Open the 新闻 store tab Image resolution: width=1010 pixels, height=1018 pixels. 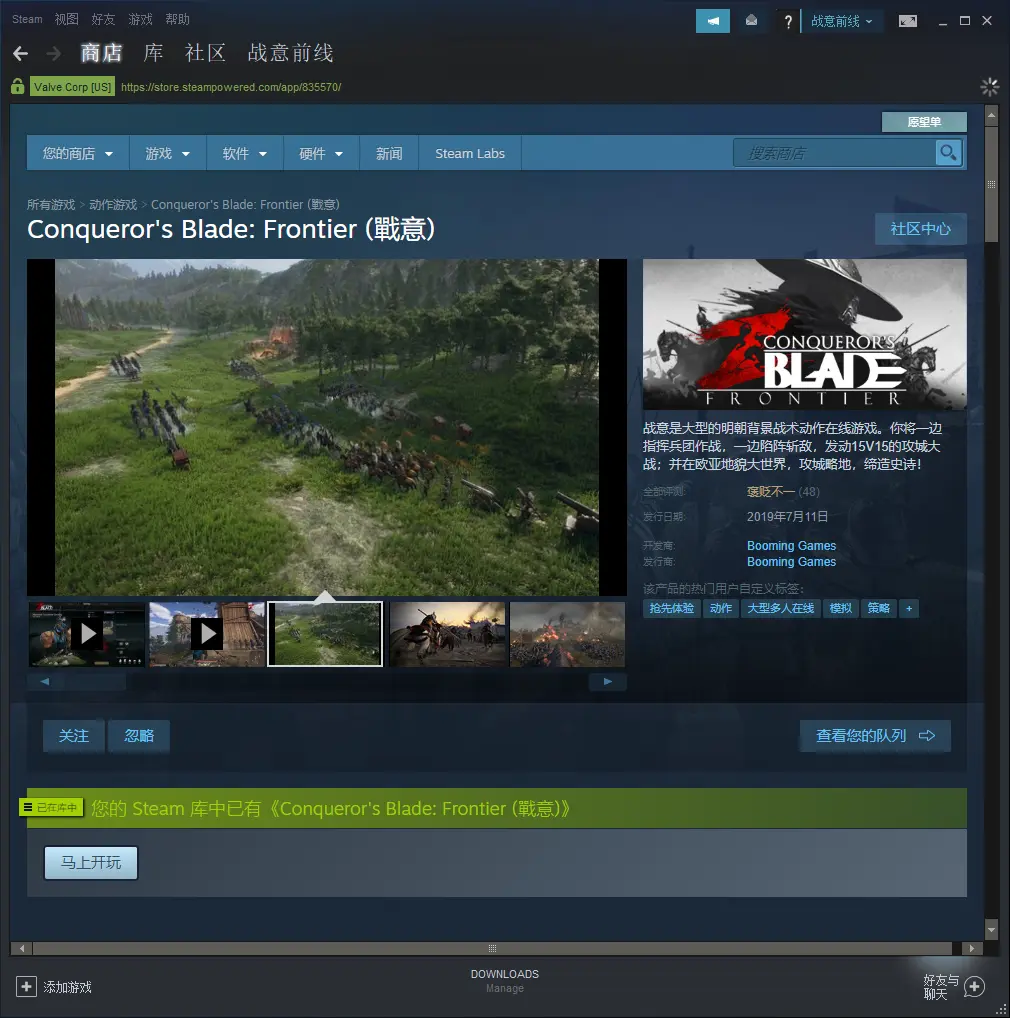389,153
